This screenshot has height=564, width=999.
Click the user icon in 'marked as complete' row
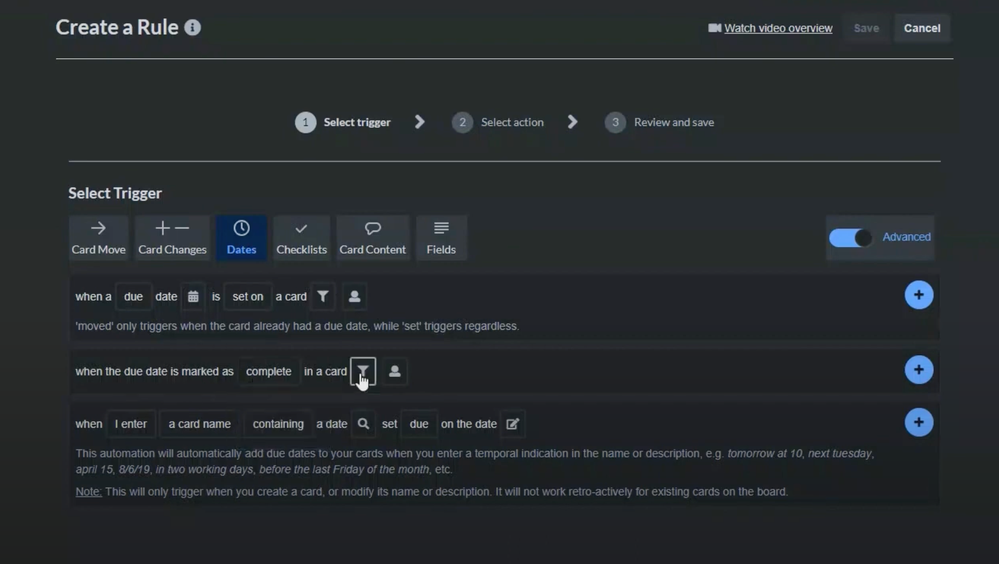(394, 372)
